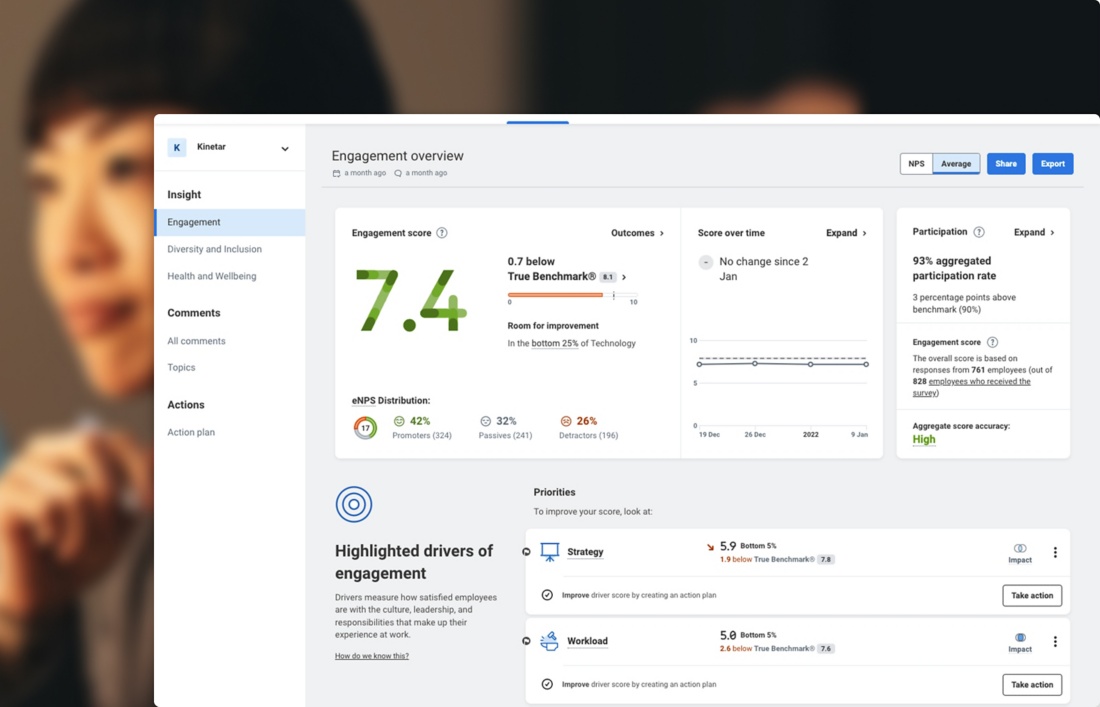This screenshot has width=1100, height=707.
Task: Open Diversity and Inclusion in sidebar
Action: point(214,249)
